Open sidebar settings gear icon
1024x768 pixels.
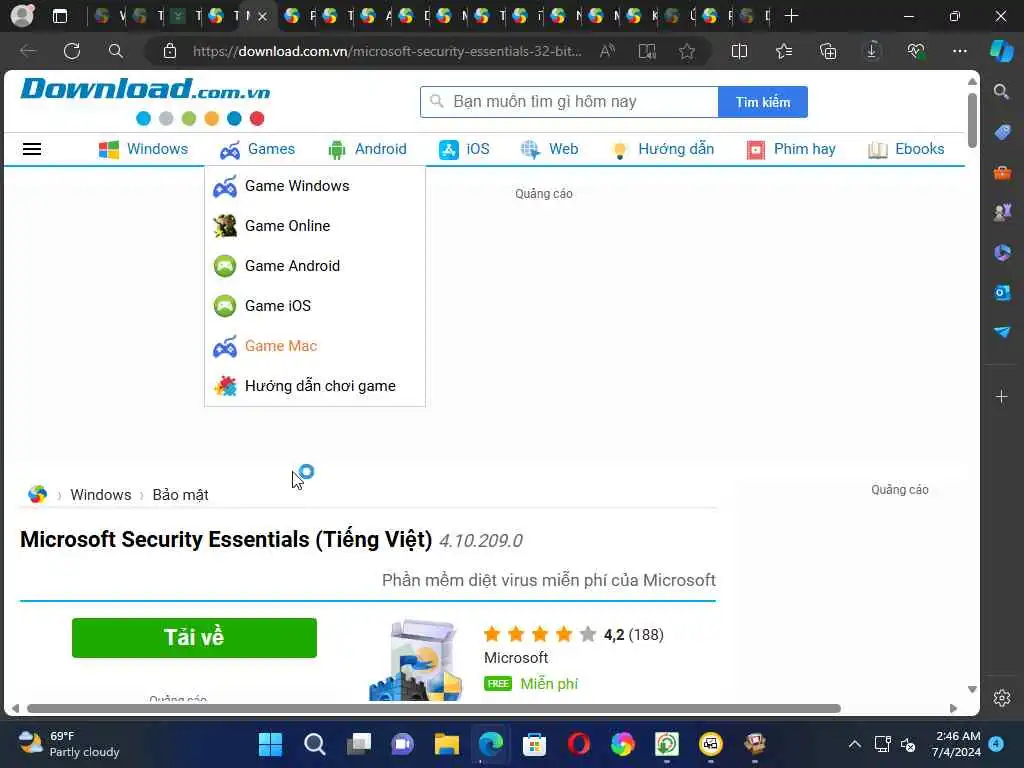pyautogui.click(x=1002, y=698)
